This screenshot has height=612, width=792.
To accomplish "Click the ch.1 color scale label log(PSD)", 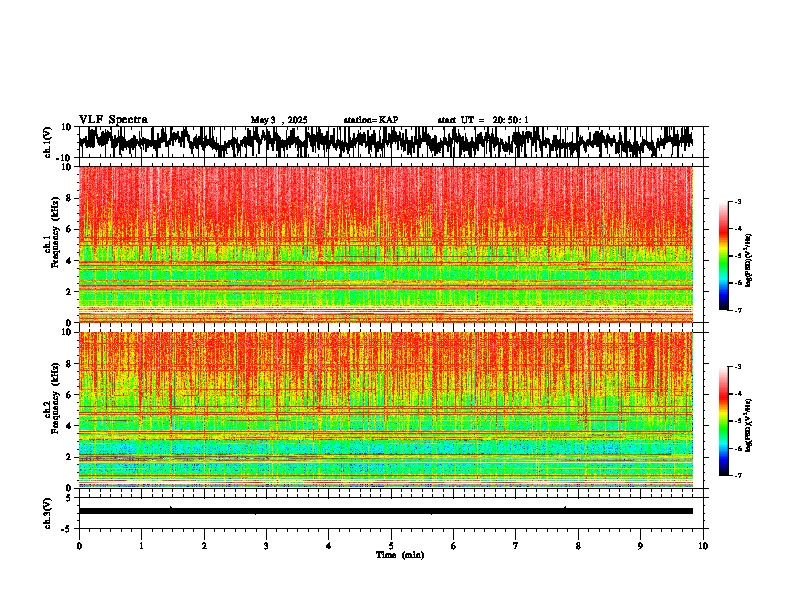I will 749,261.
